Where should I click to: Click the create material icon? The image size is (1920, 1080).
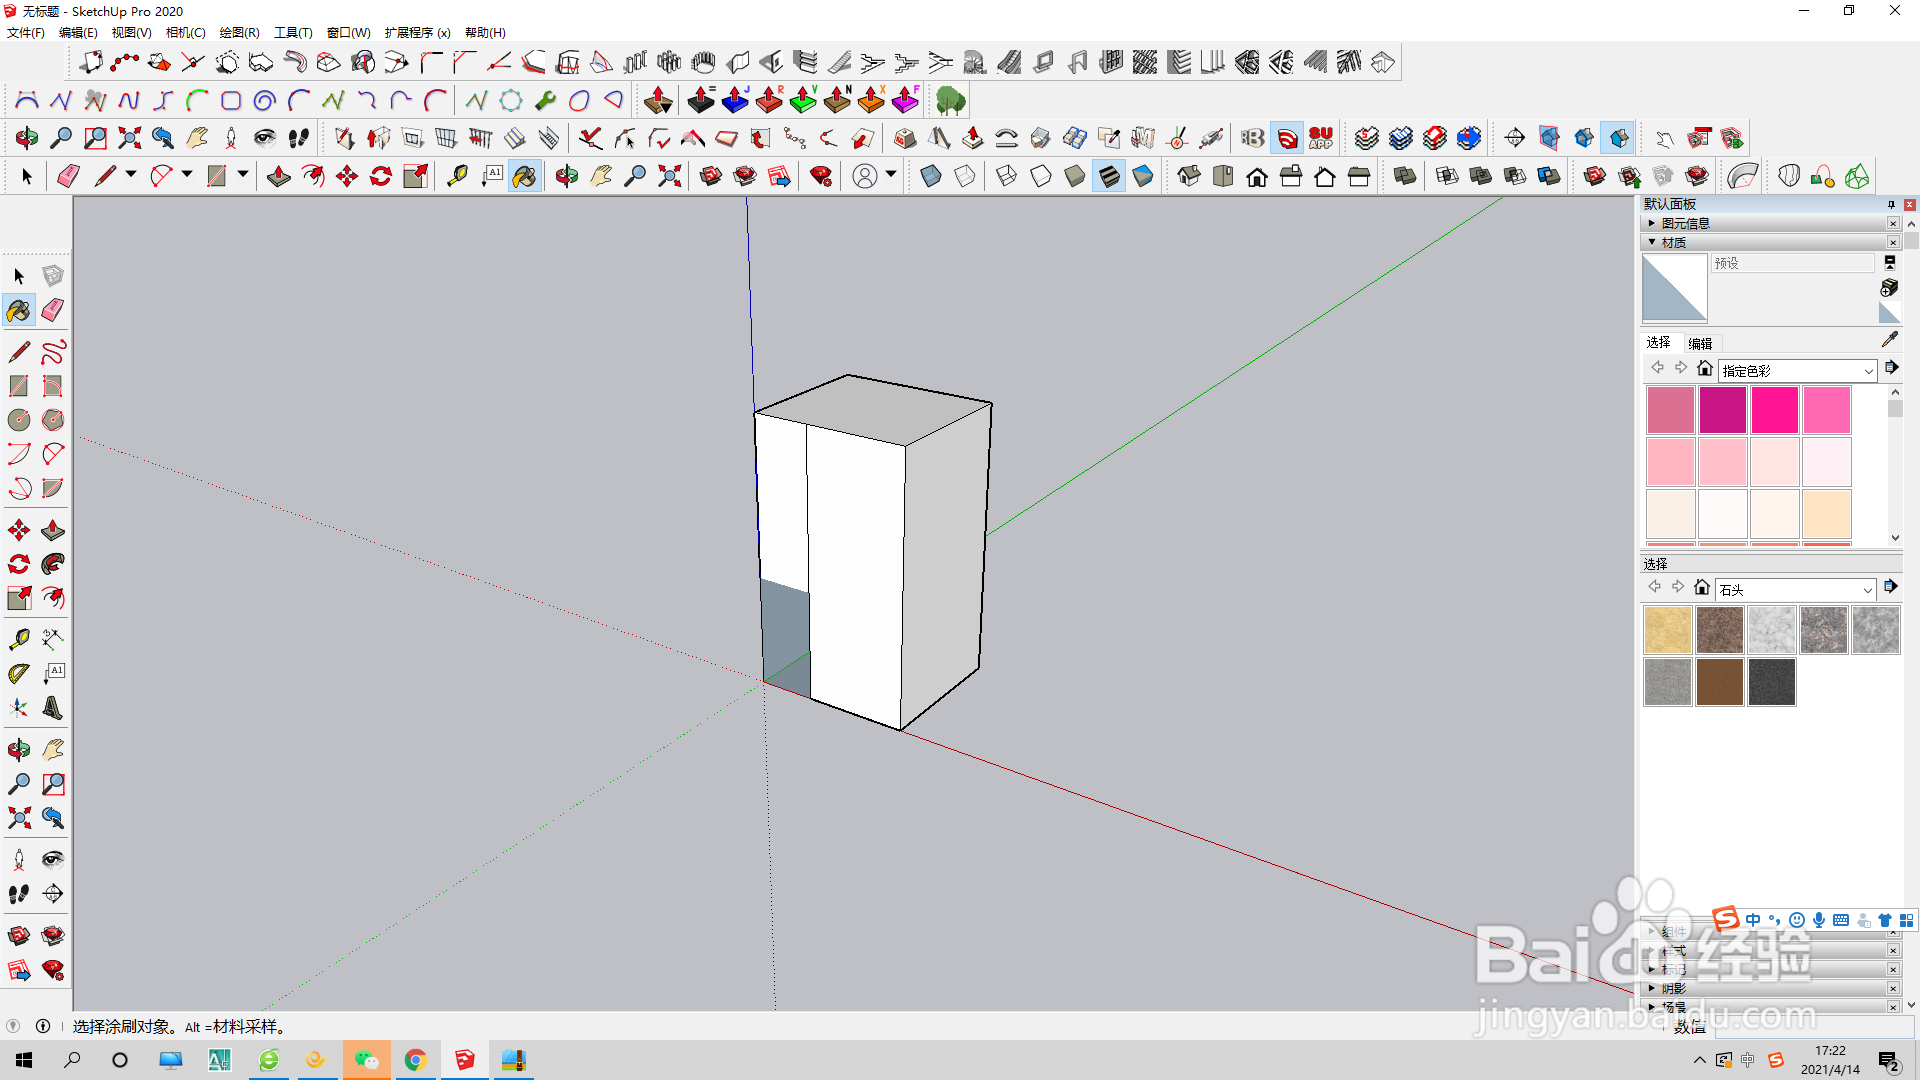pos(1889,288)
